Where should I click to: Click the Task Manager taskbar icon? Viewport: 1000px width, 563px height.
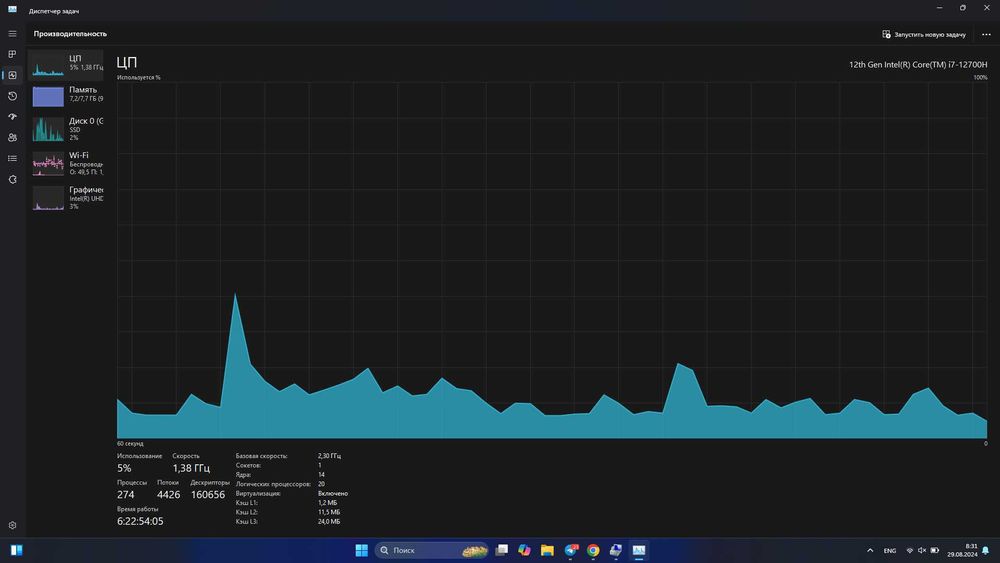pos(638,550)
